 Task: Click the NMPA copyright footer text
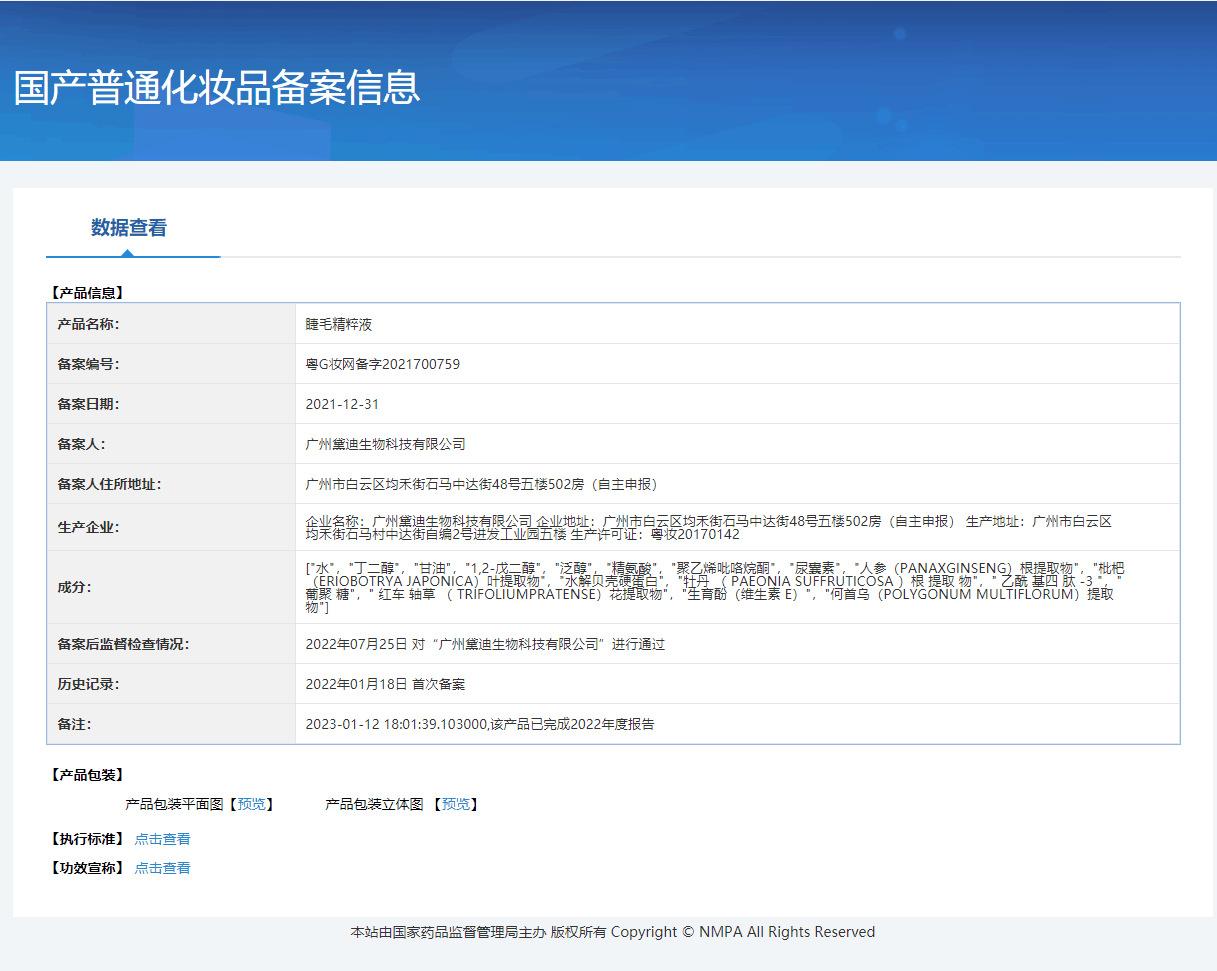(612, 932)
